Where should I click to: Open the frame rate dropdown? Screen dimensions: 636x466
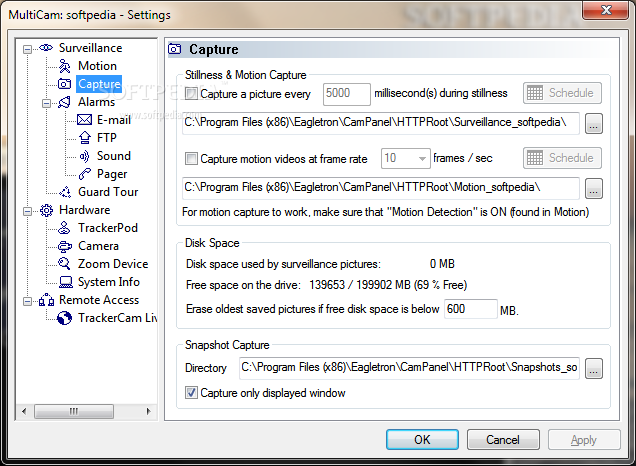(422, 158)
